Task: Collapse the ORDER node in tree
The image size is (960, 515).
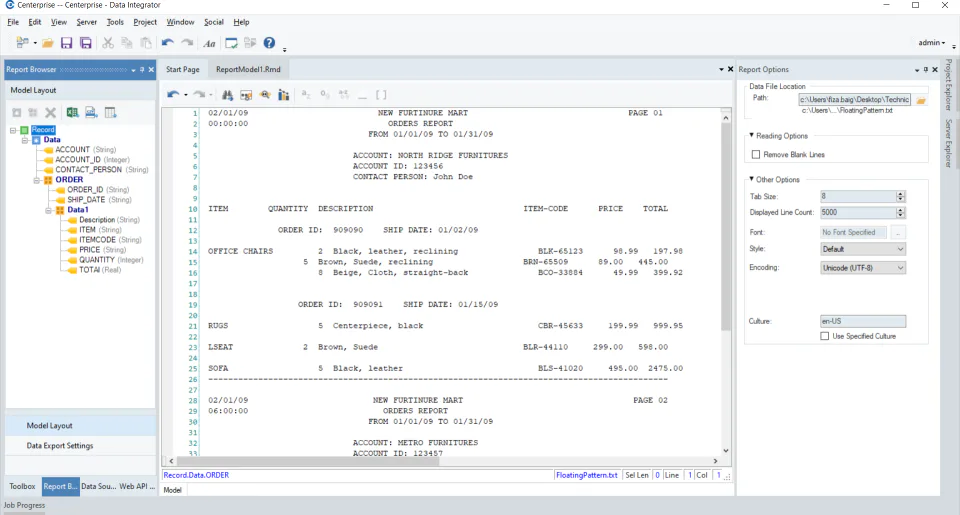Action: coord(37,180)
